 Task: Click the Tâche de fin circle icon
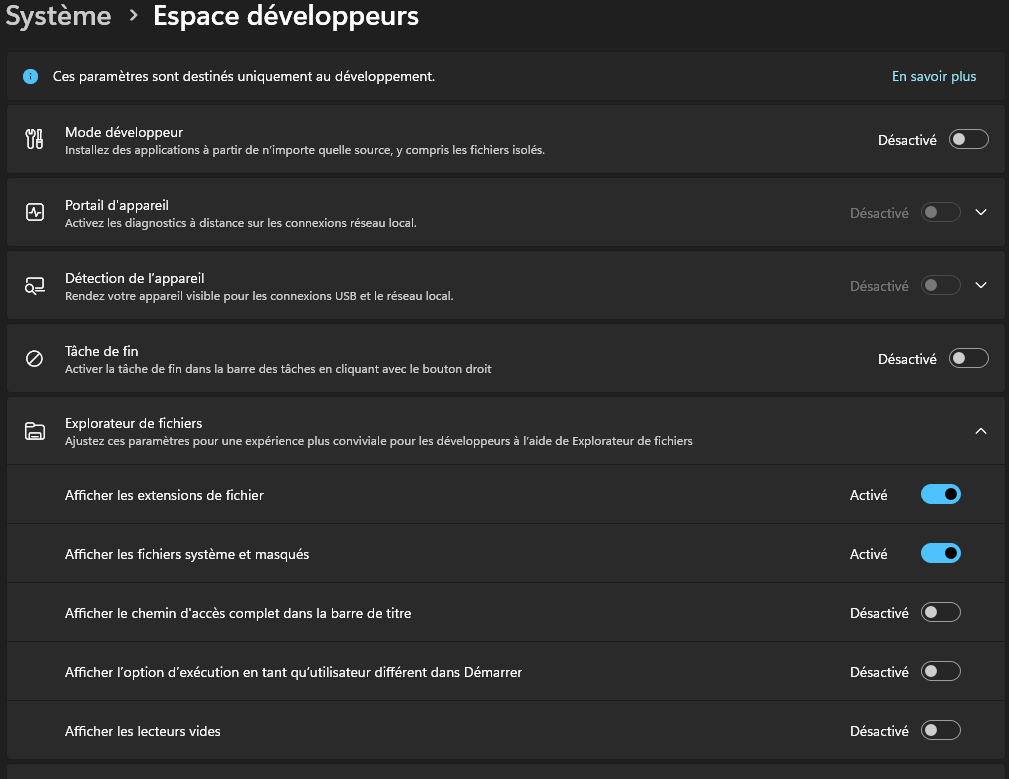[x=34, y=358]
